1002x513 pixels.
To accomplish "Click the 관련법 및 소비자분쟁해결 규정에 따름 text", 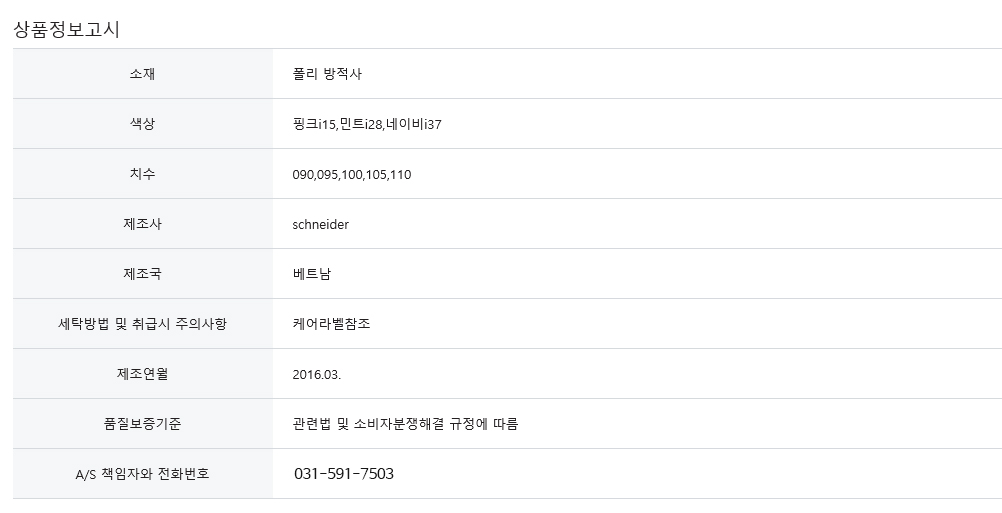I will [x=405, y=424].
